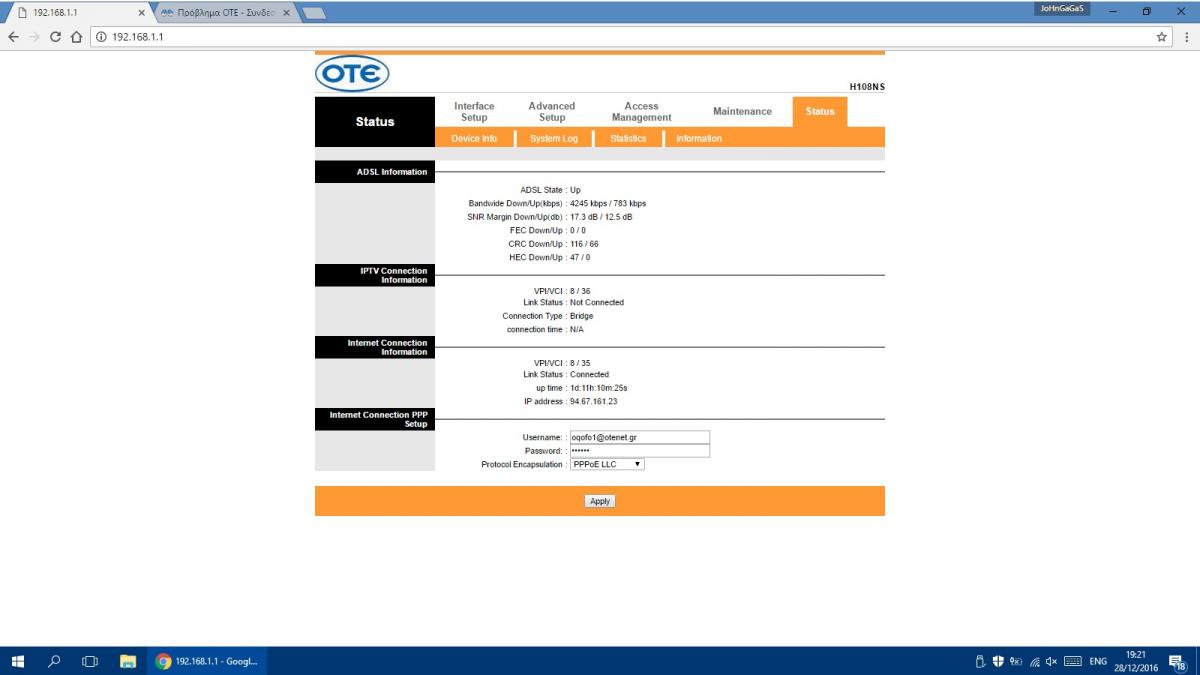Open the touch keyboard tray icon
This screenshot has height=675, width=1200.
coord(1073,661)
